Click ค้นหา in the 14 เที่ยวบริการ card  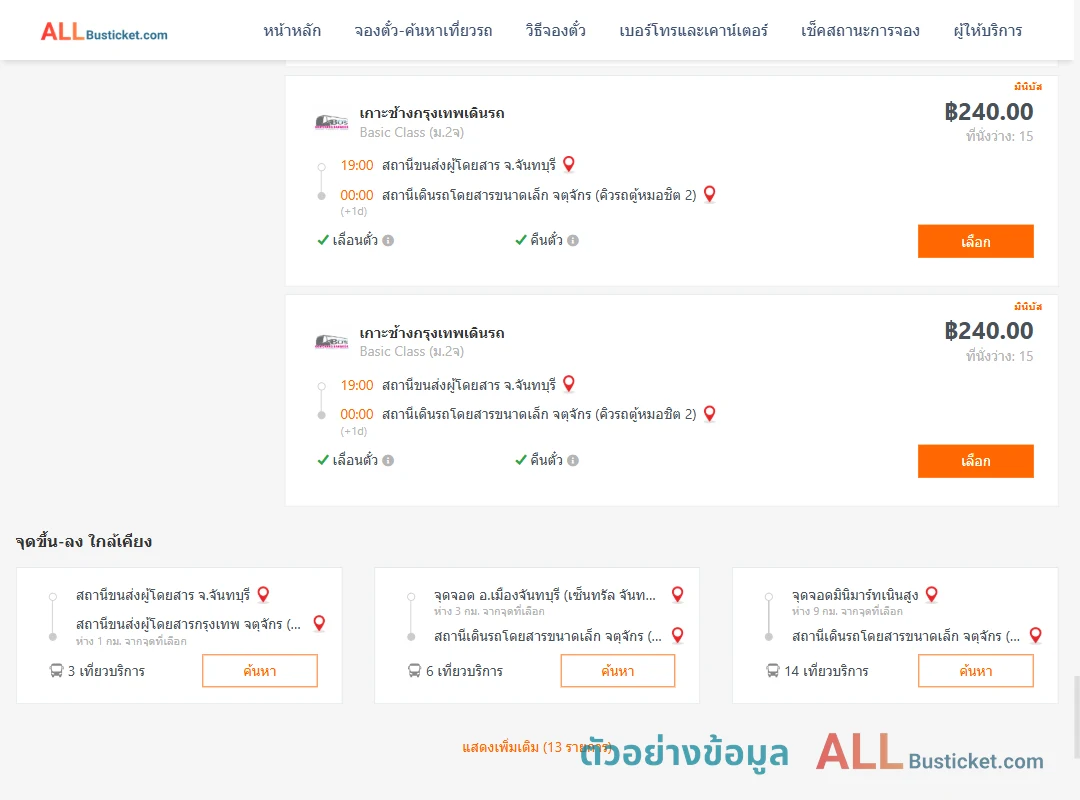[x=975, y=670]
